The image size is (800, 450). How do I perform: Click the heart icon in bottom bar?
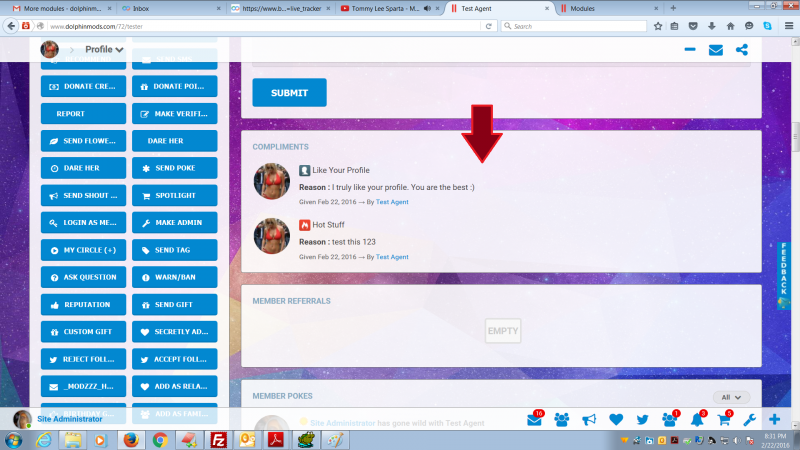616,420
